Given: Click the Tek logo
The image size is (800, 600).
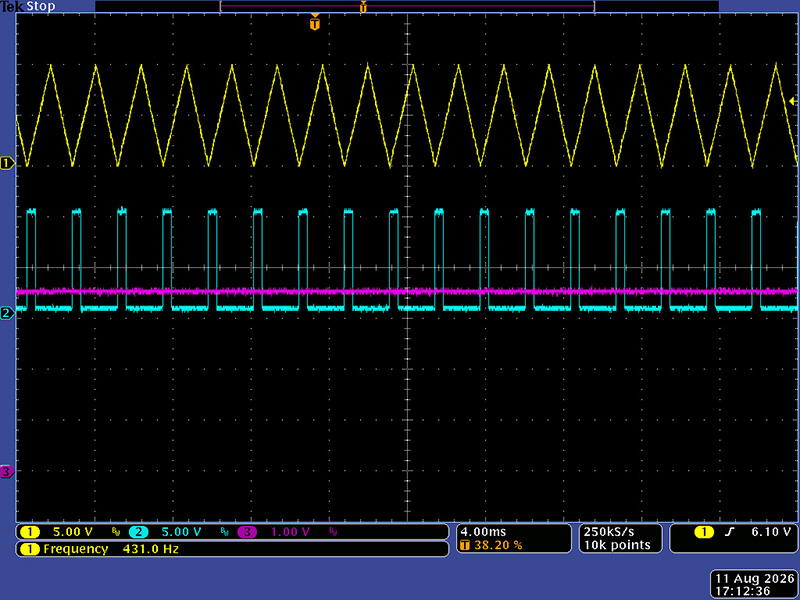Looking at the screenshot, I should click(11, 6).
